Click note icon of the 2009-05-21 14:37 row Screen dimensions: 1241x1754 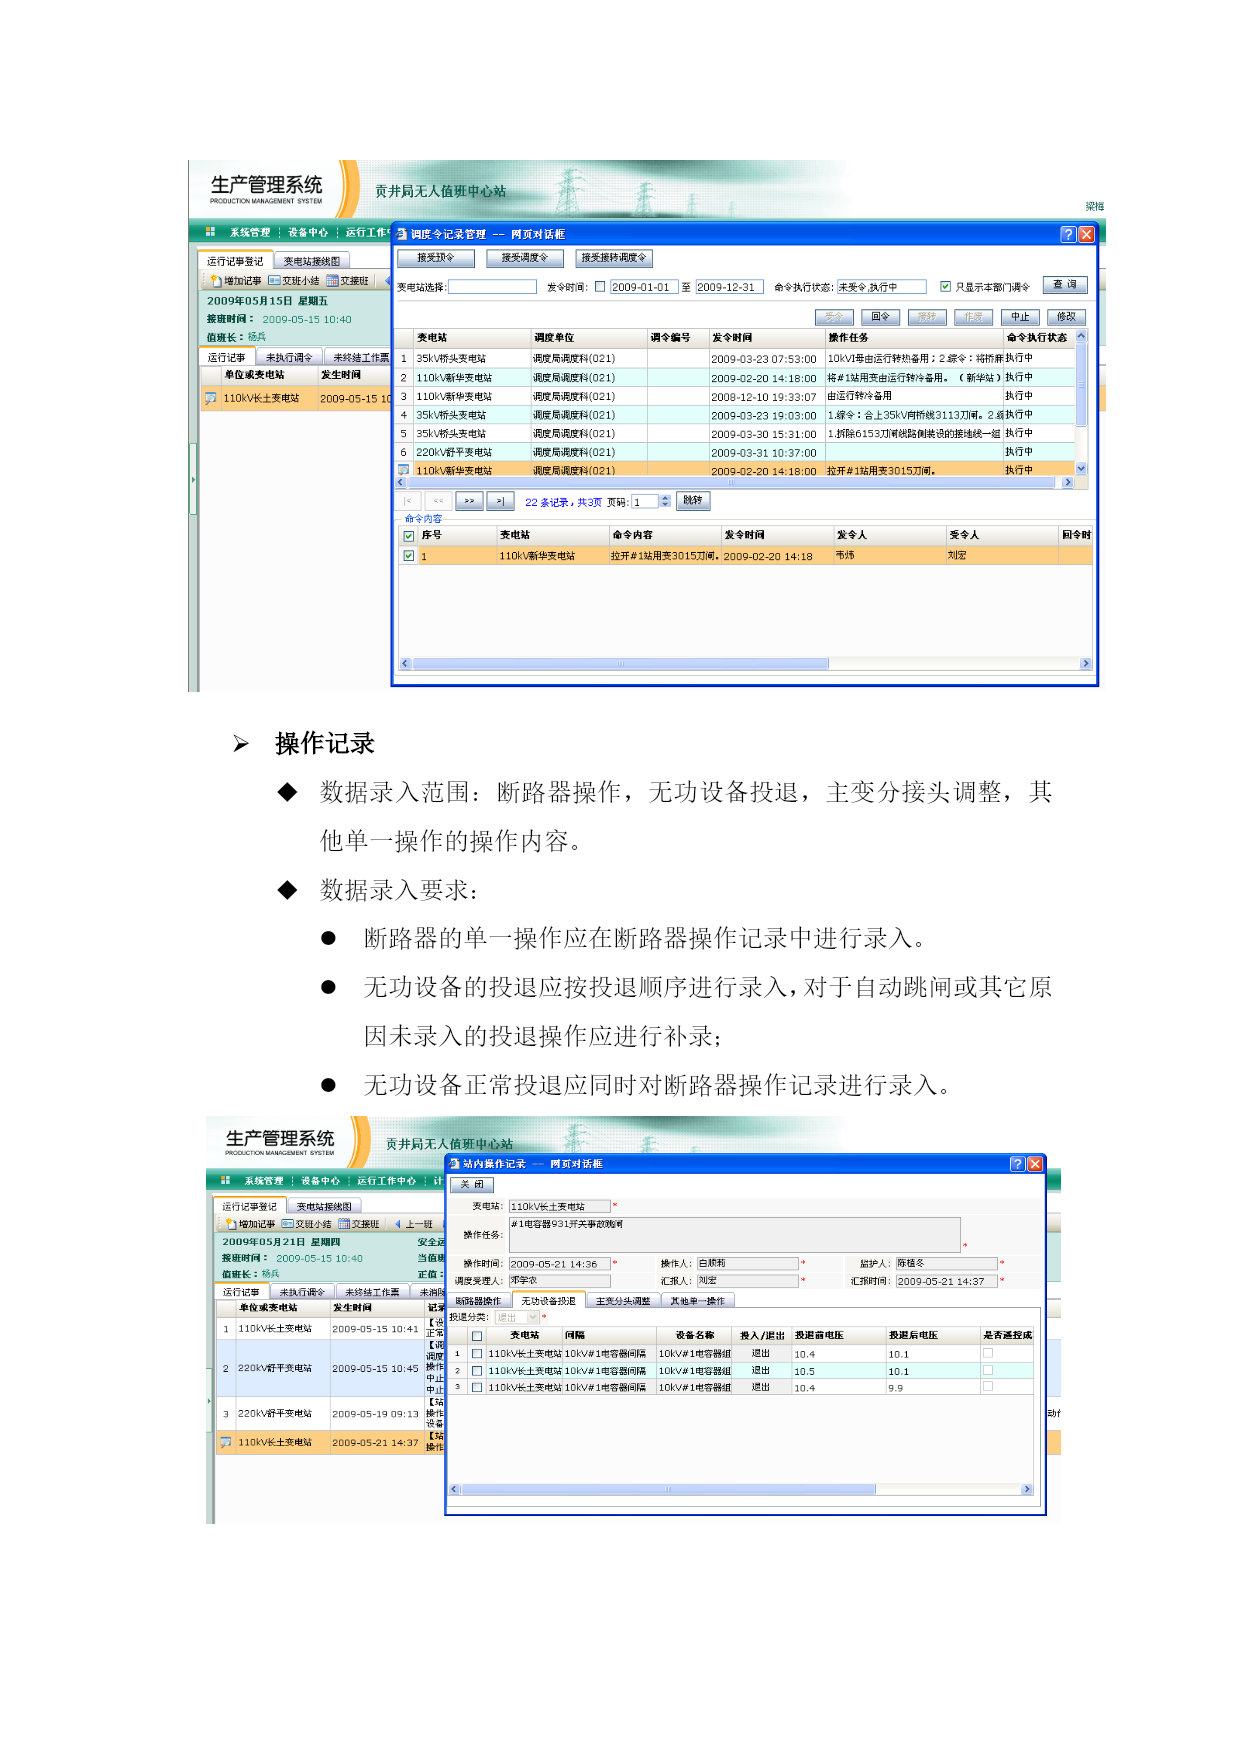pyautogui.click(x=226, y=1442)
